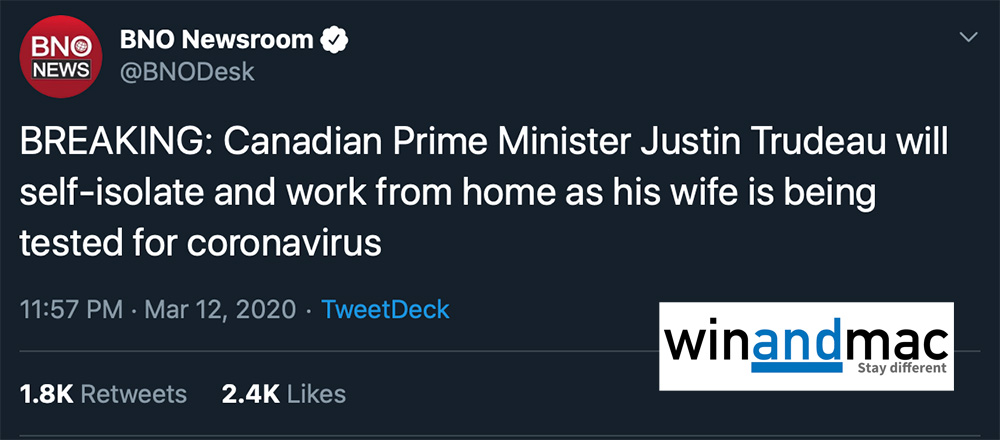Image resolution: width=1000 pixels, height=440 pixels.
Task: Click the blue verified checkmark badge
Action: pos(332,42)
